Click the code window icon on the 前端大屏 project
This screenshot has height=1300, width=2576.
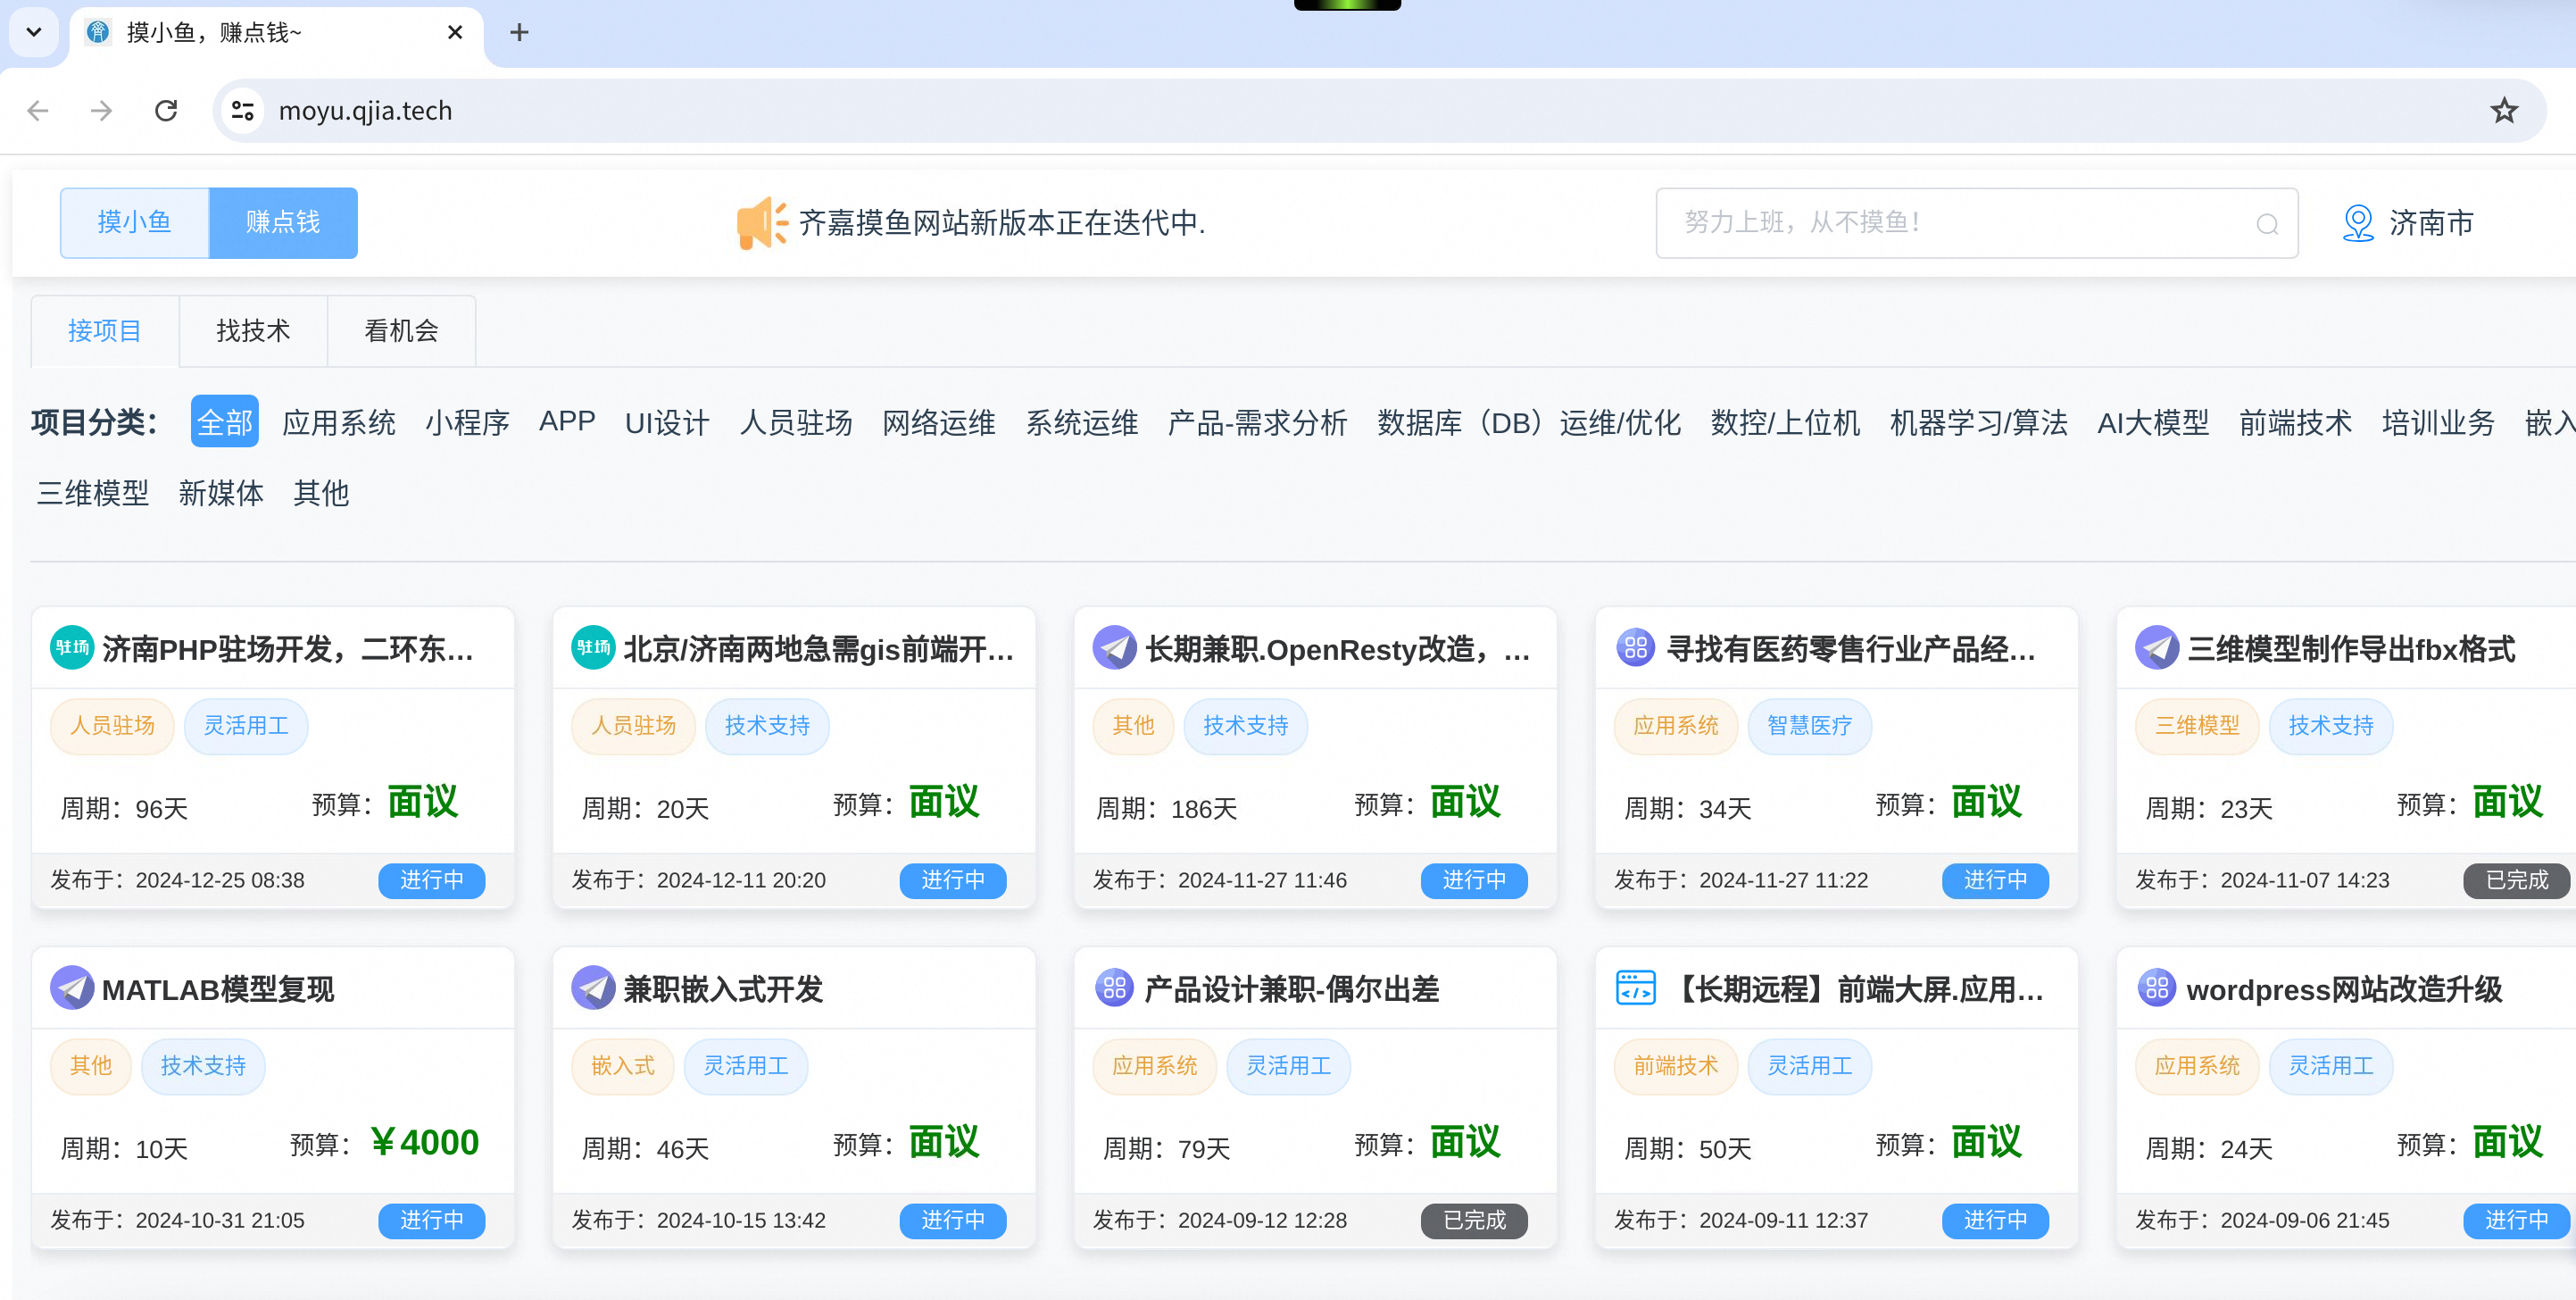point(1635,988)
